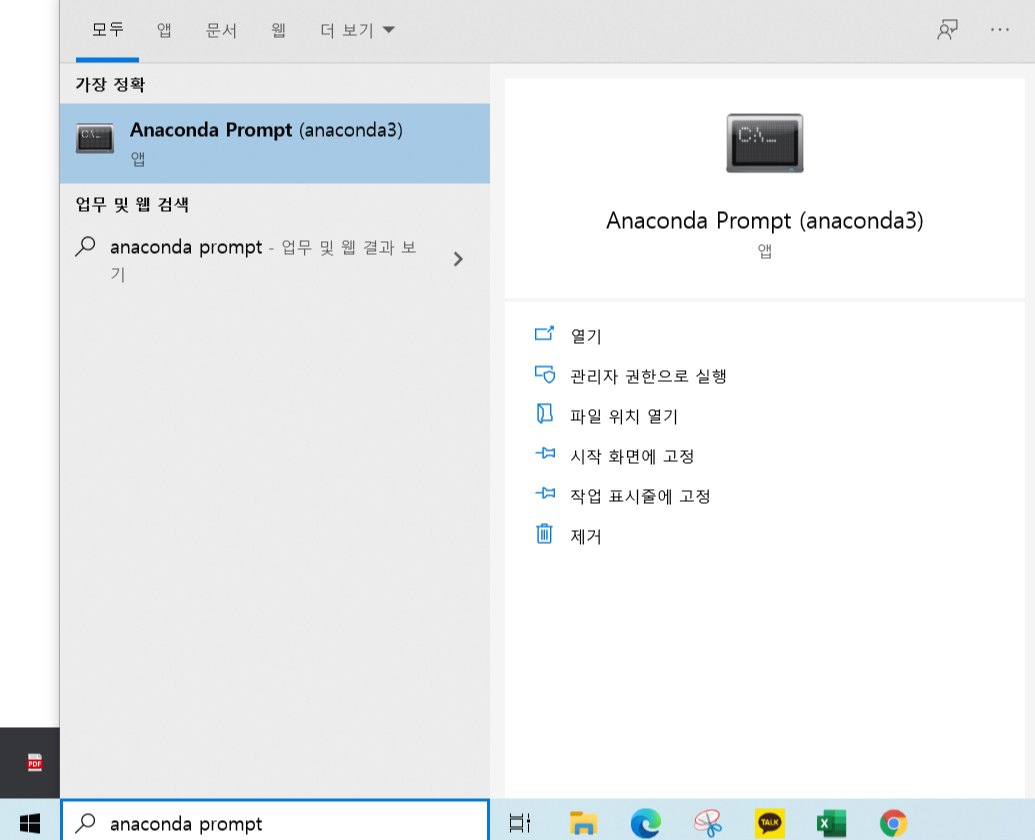Launch KakaoTalk from the taskbar
This screenshot has width=1035, height=840.
coord(770,823)
